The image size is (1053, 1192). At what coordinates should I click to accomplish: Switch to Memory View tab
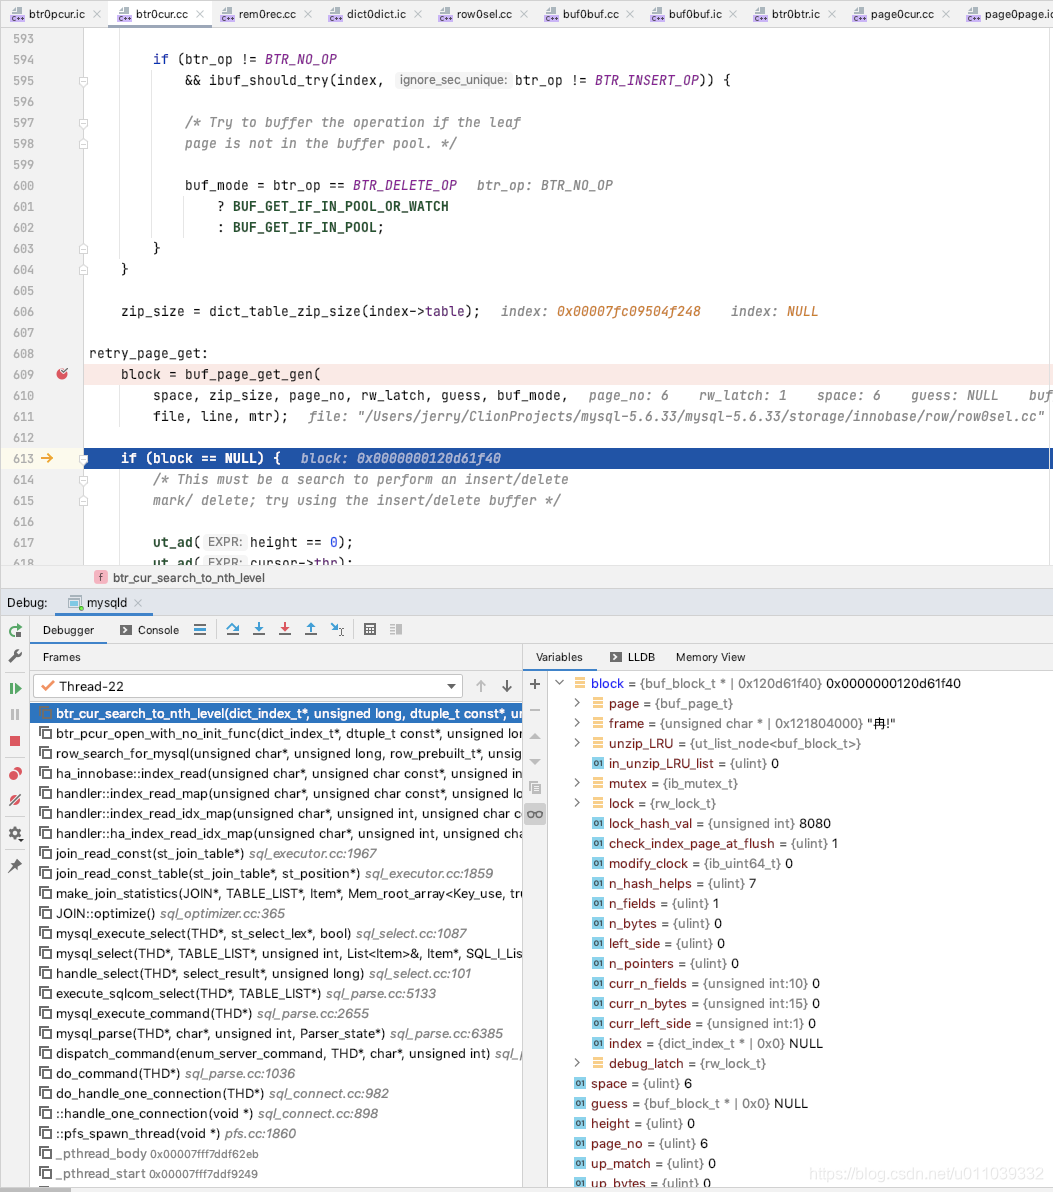coord(711,657)
